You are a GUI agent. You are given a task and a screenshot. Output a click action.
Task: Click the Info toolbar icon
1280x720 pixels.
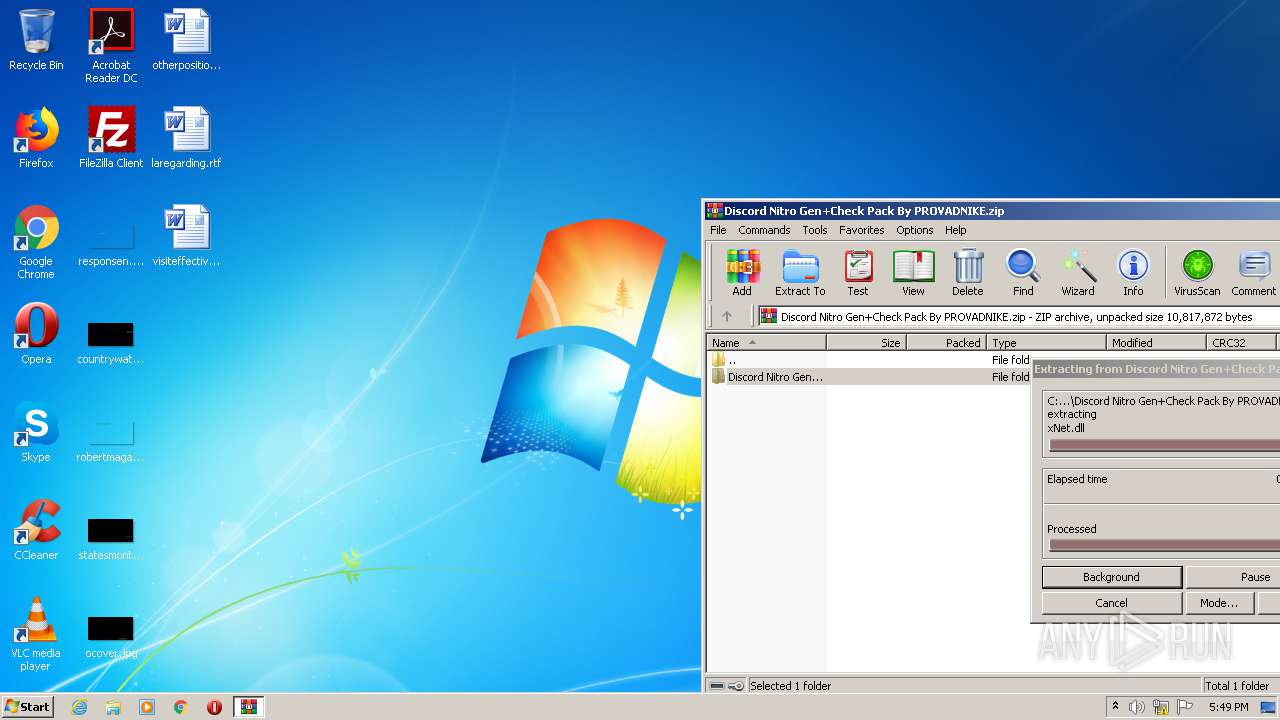coord(1133,273)
